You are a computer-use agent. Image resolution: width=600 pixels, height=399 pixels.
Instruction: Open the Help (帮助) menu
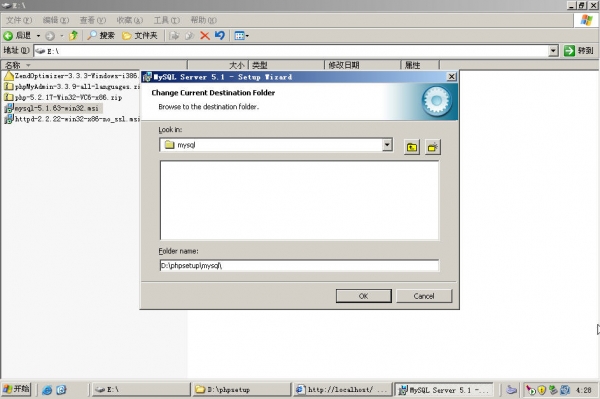[x=204, y=20]
